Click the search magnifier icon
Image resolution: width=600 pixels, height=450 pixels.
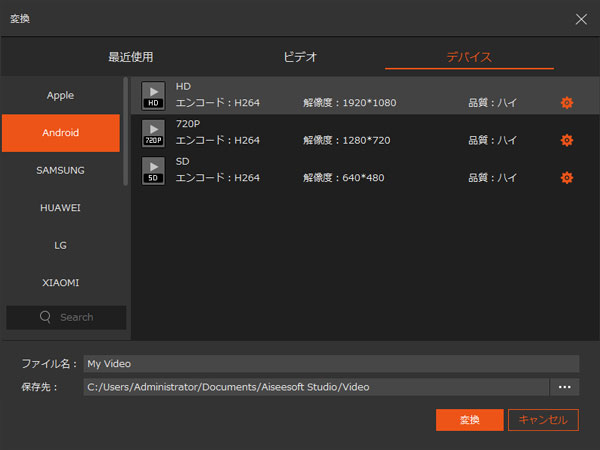coord(46,317)
